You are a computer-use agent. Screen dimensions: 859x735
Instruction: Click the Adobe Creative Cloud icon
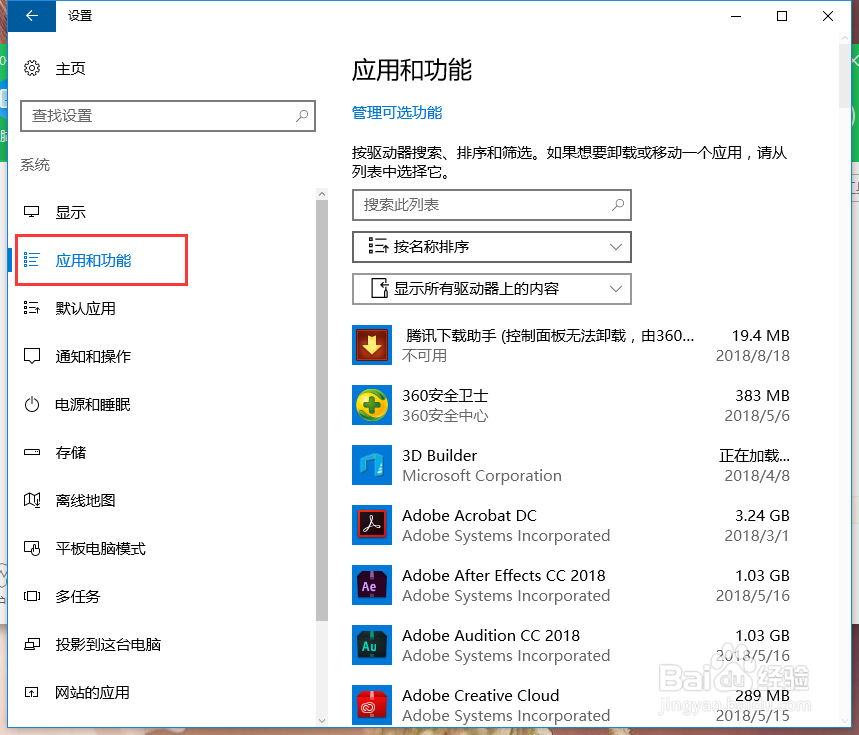[372, 705]
